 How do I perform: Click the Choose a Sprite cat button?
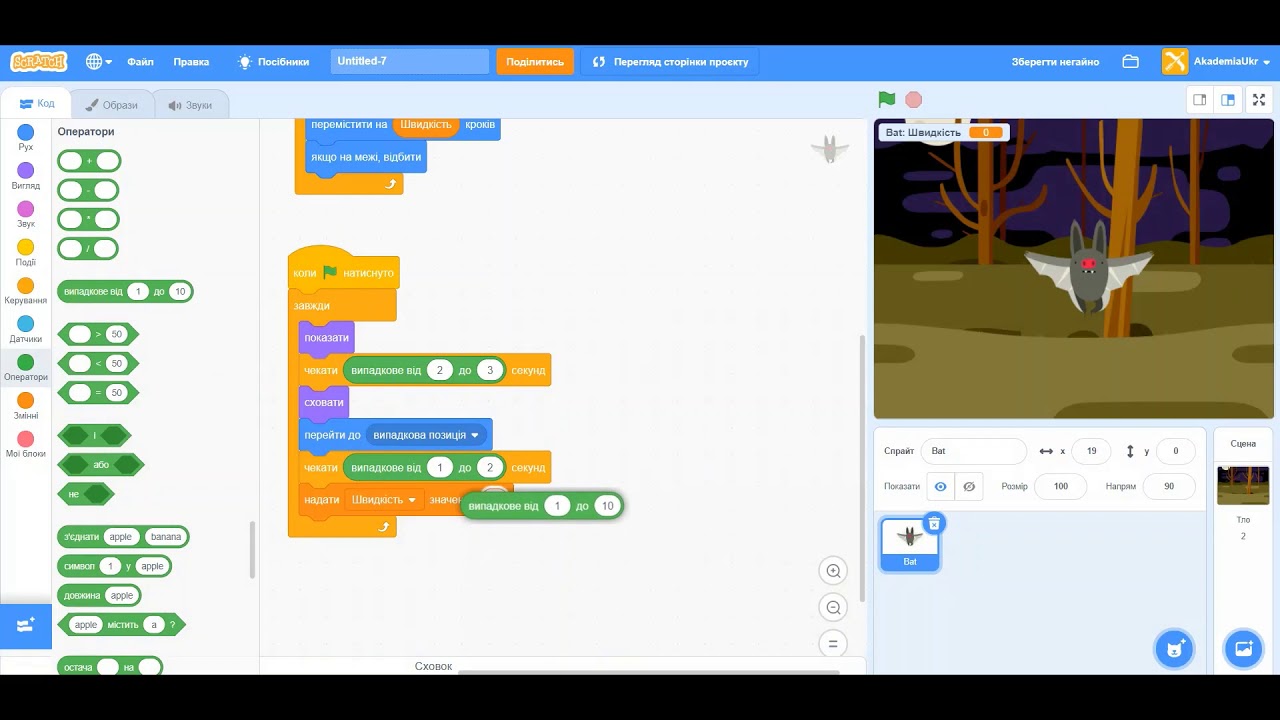(x=1174, y=648)
